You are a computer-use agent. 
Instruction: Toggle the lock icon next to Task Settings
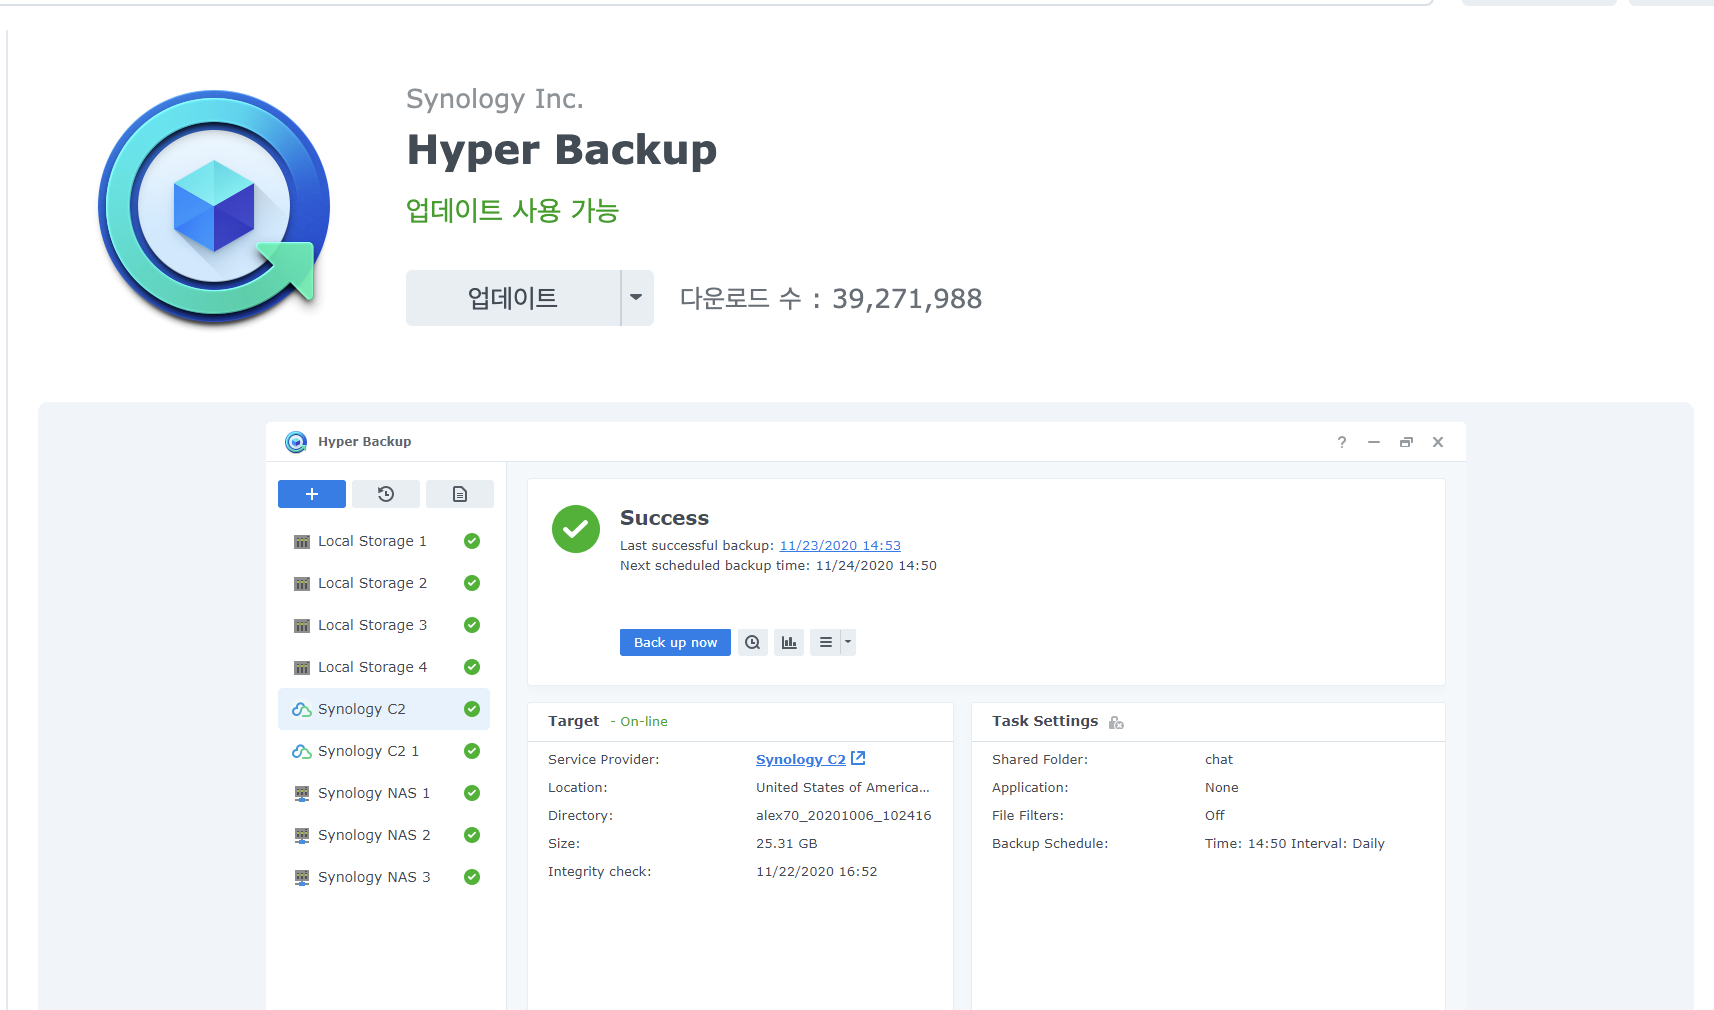(x=1116, y=722)
